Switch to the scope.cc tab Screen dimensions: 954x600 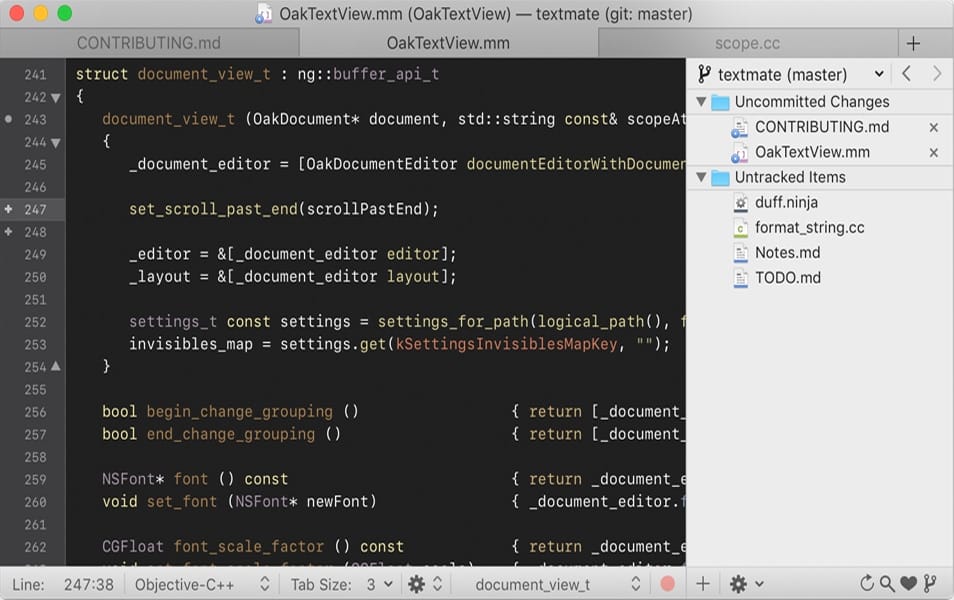point(745,43)
